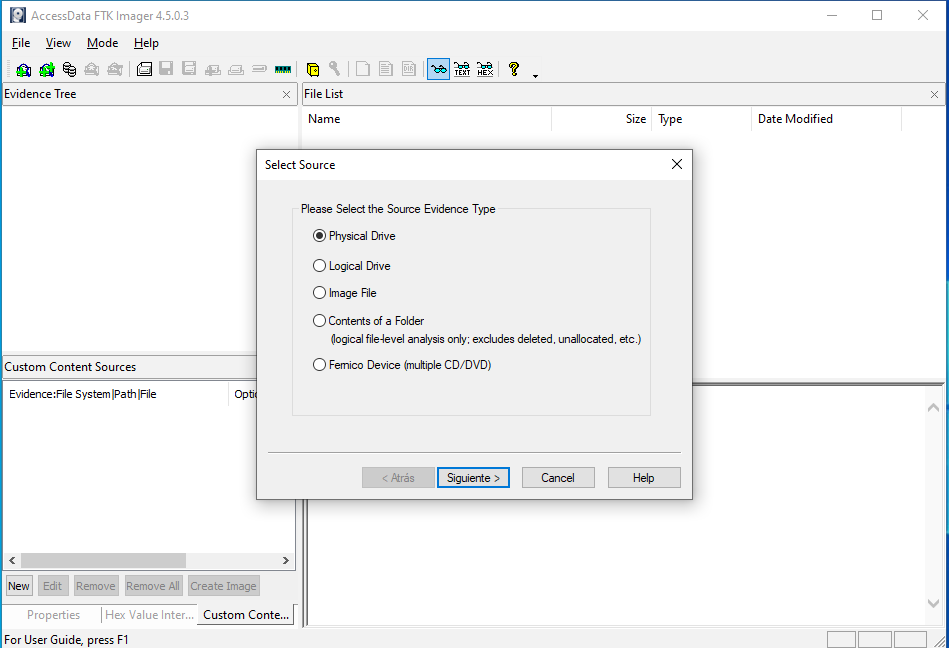Click the Export Disk Image floppy icon
The image size is (949, 648).
pos(166,69)
